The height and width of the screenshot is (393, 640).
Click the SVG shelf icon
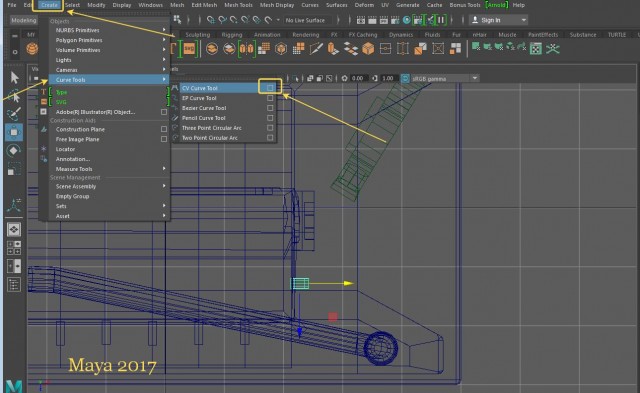pyautogui.click(x=189, y=49)
